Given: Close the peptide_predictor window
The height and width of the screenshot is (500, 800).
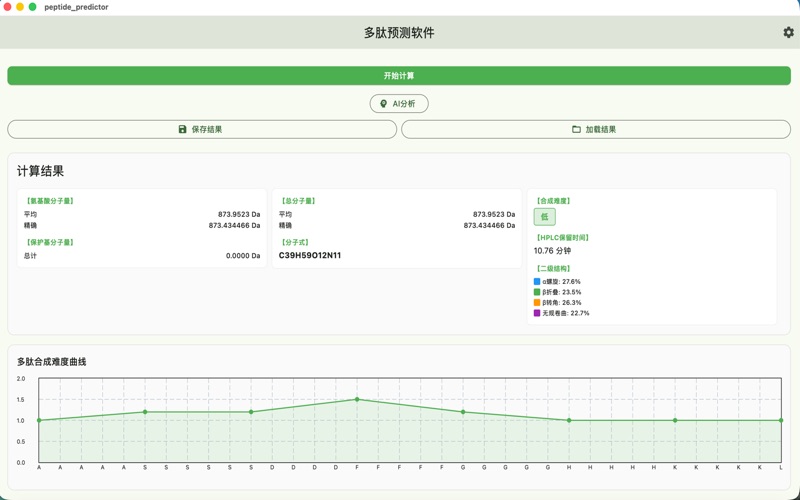Looking at the screenshot, I should pyautogui.click(x=7, y=7).
